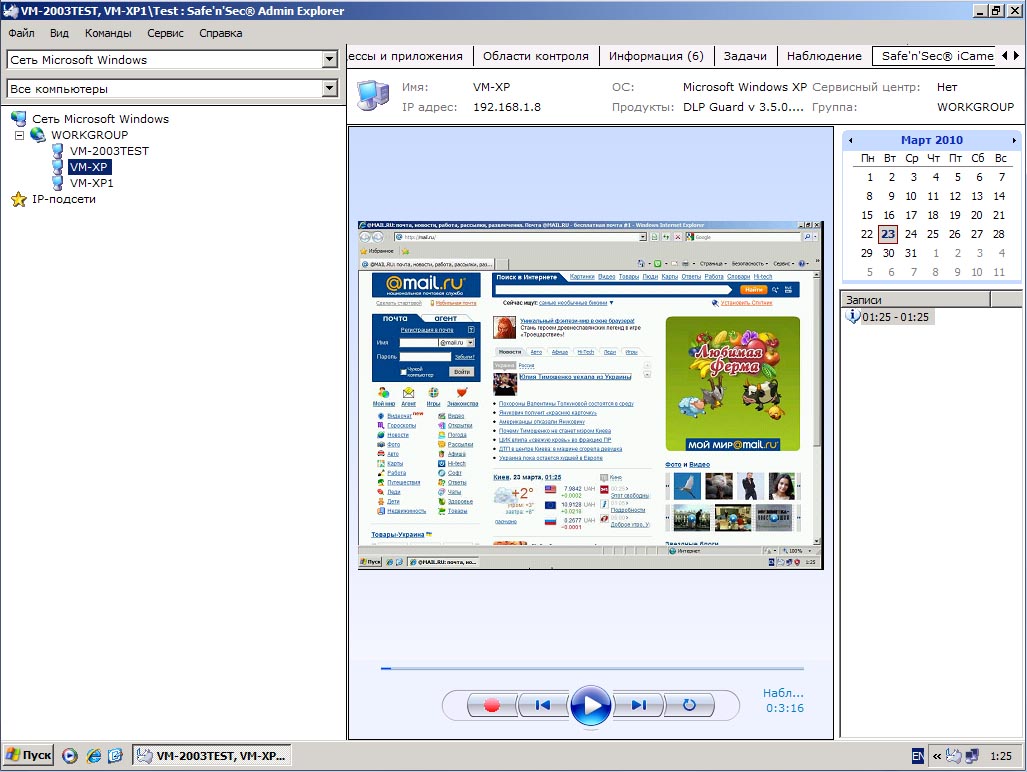This screenshot has width=1027, height=772.
Task: Select Сеть Microsoft Windows tree root
Action: click(x=100, y=119)
